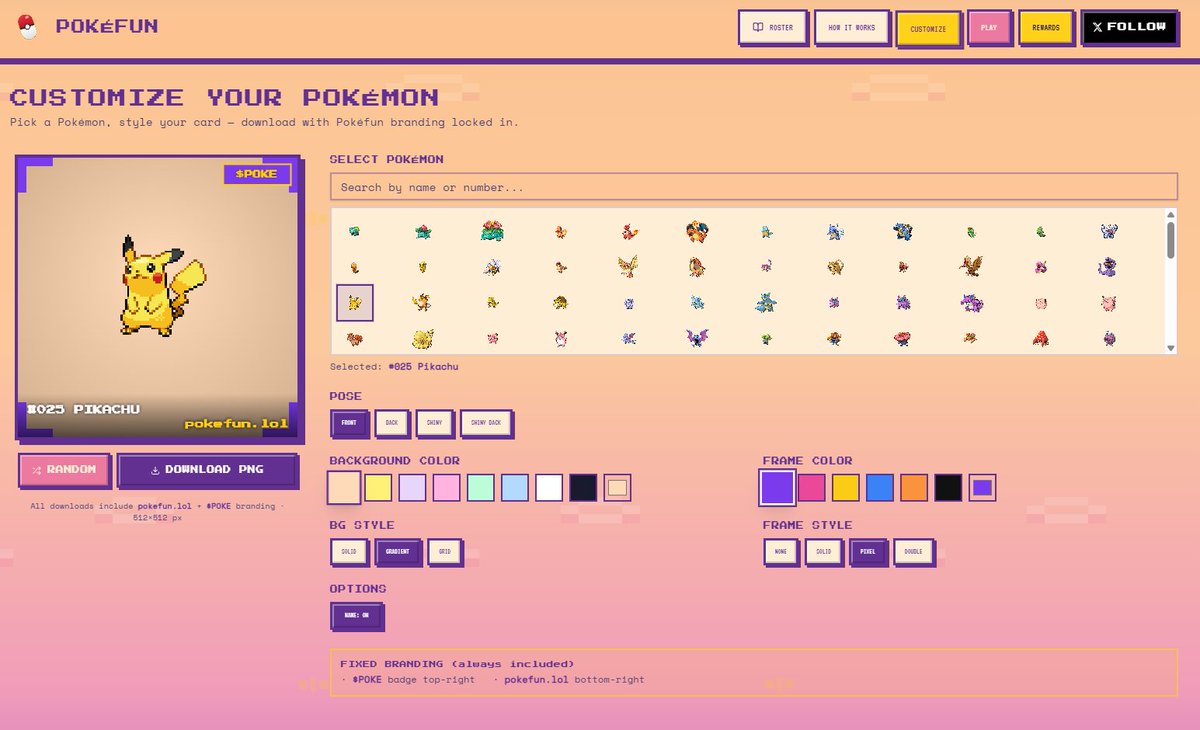Choose the Clefable sprite
1200x730 pixels.
click(1108, 302)
